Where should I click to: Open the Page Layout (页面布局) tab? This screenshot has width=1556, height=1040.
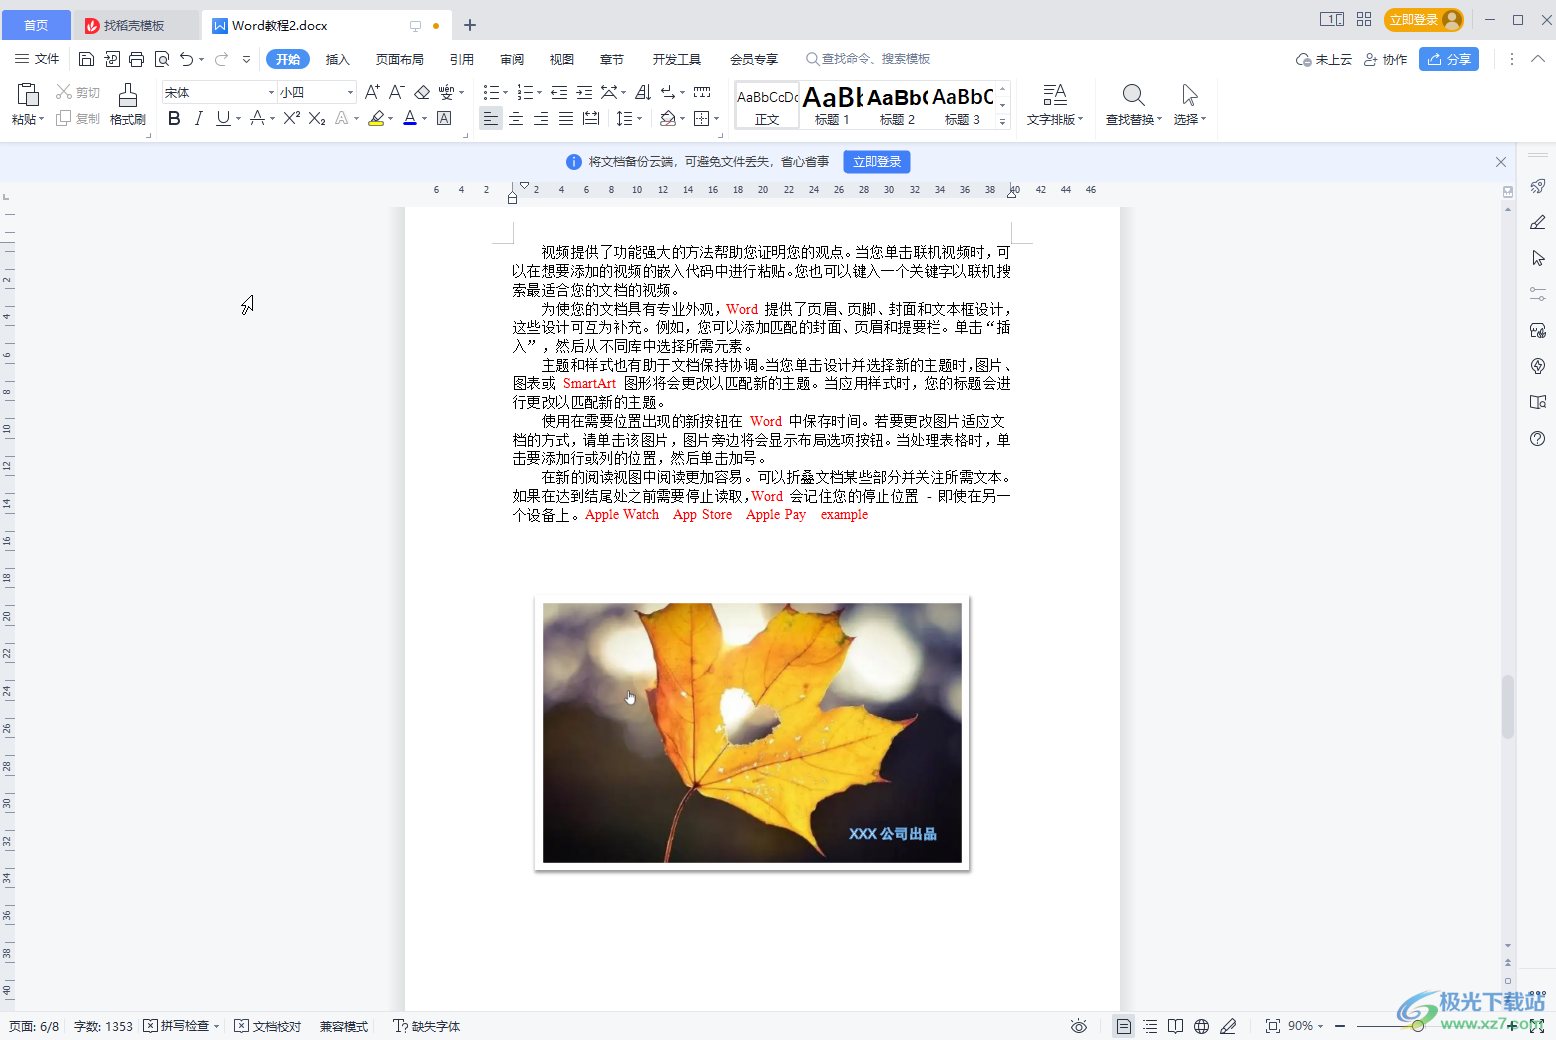[x=400, y=59]
